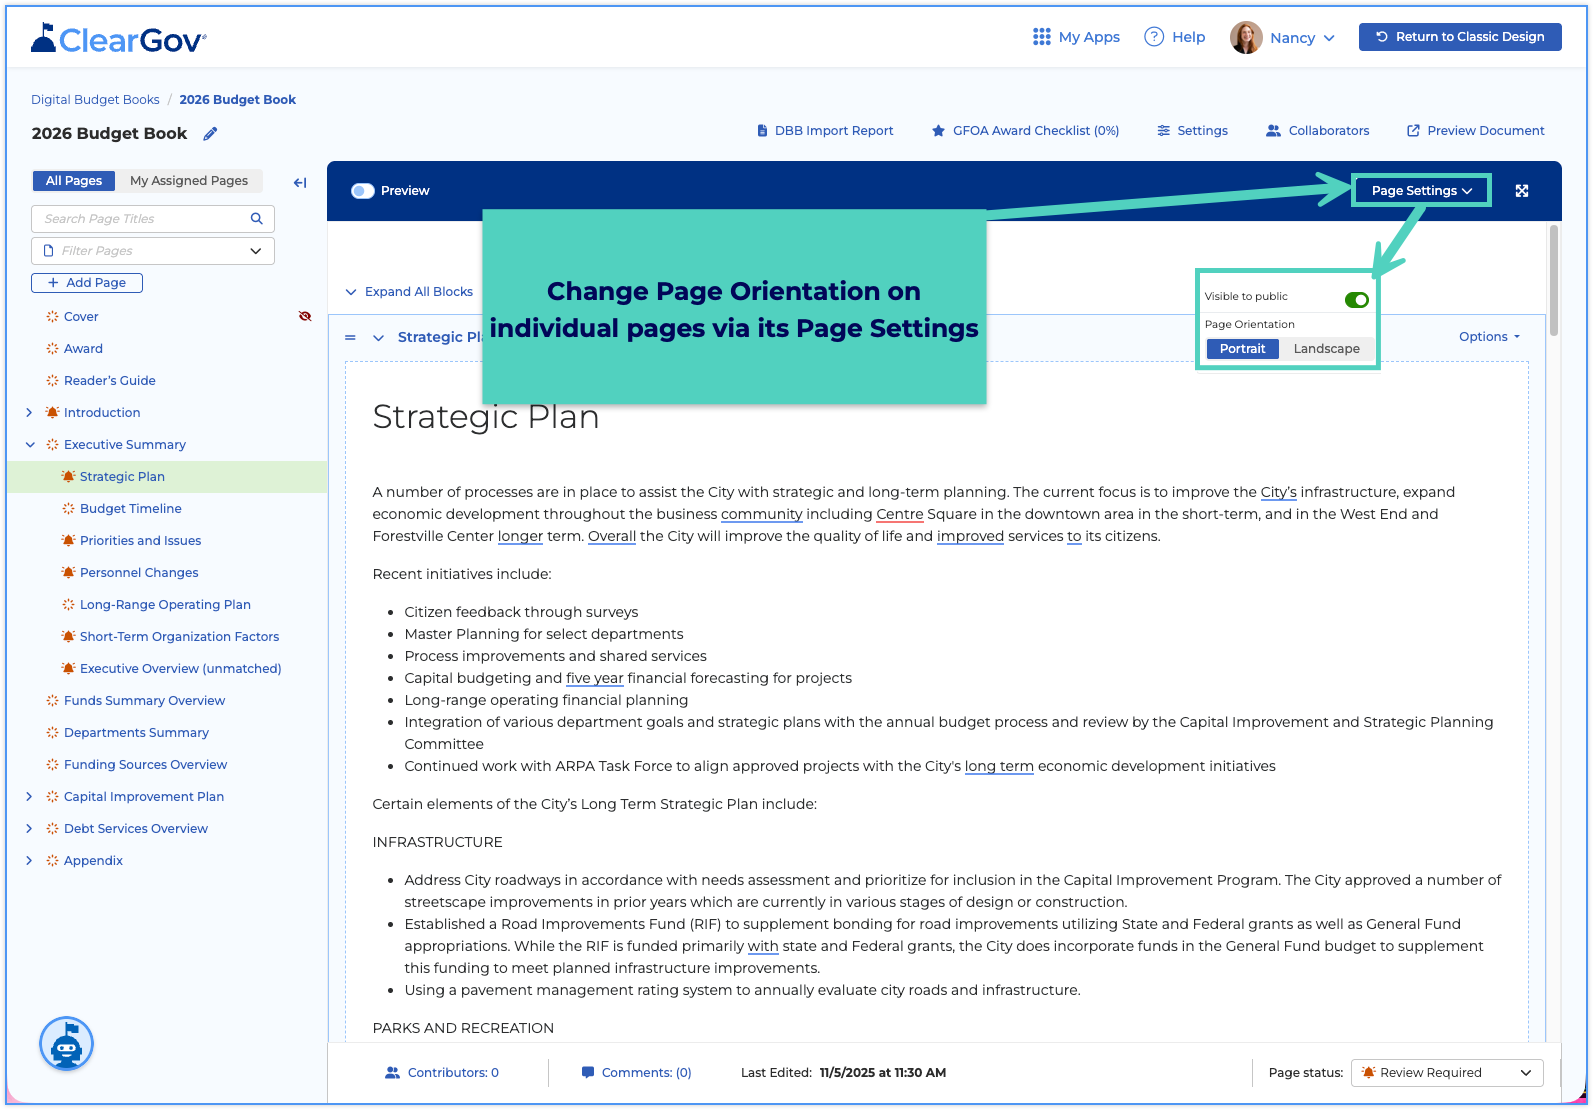The height and width of the screenshot is (1110, 1593).
Task: Edit budget book title pencil icon
Action: tap(210, 134)
